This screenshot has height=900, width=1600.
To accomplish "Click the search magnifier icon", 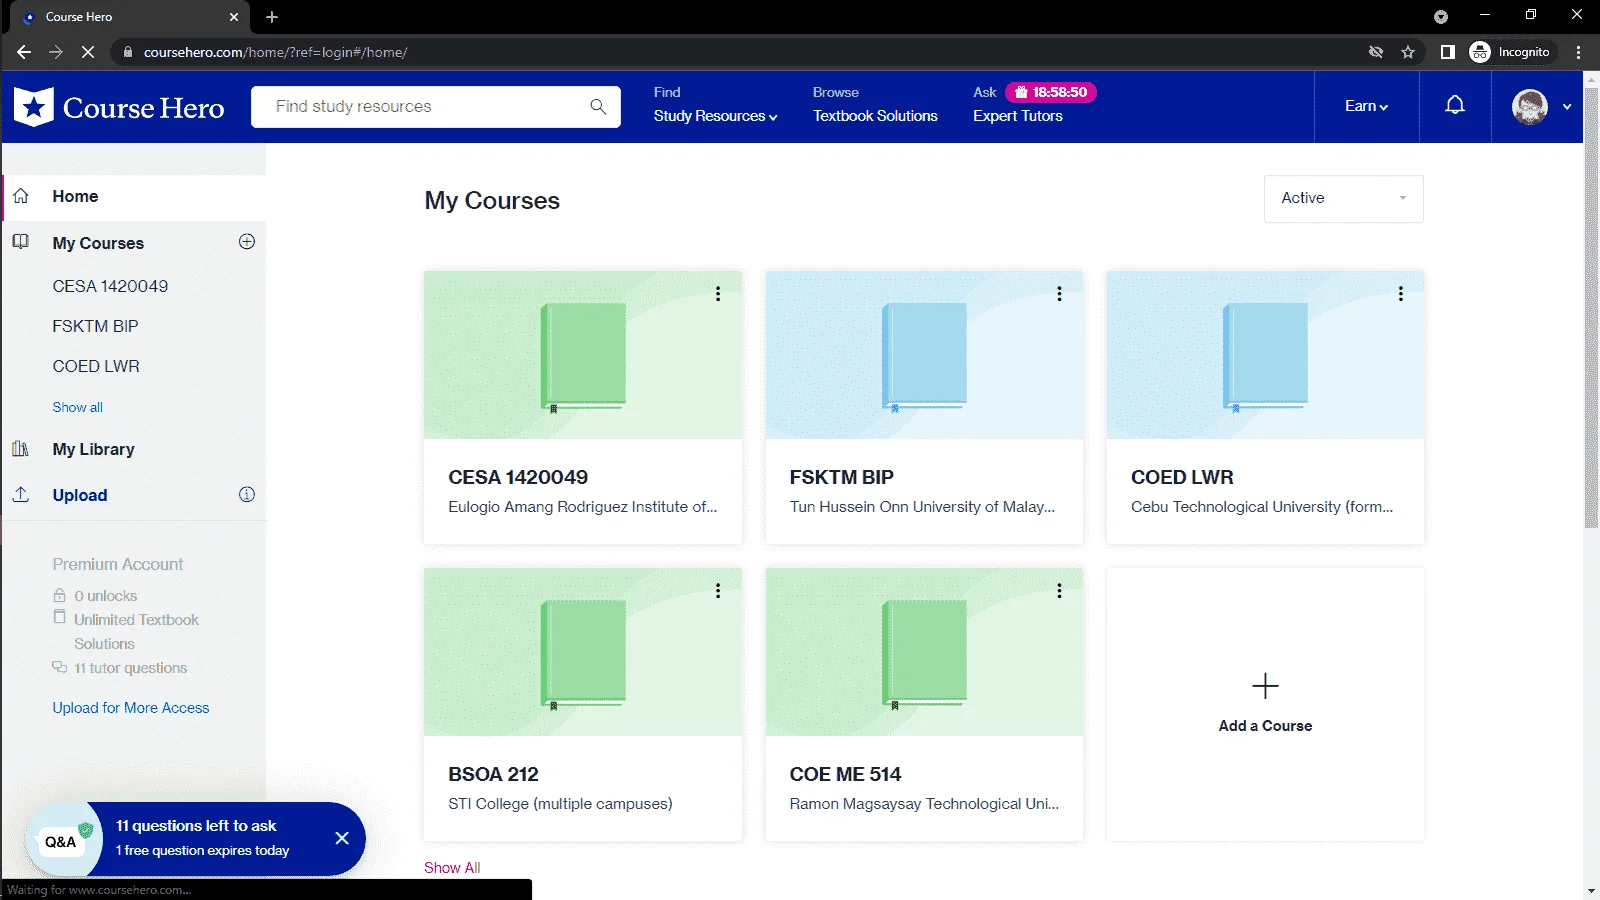I will coord(598,107).
